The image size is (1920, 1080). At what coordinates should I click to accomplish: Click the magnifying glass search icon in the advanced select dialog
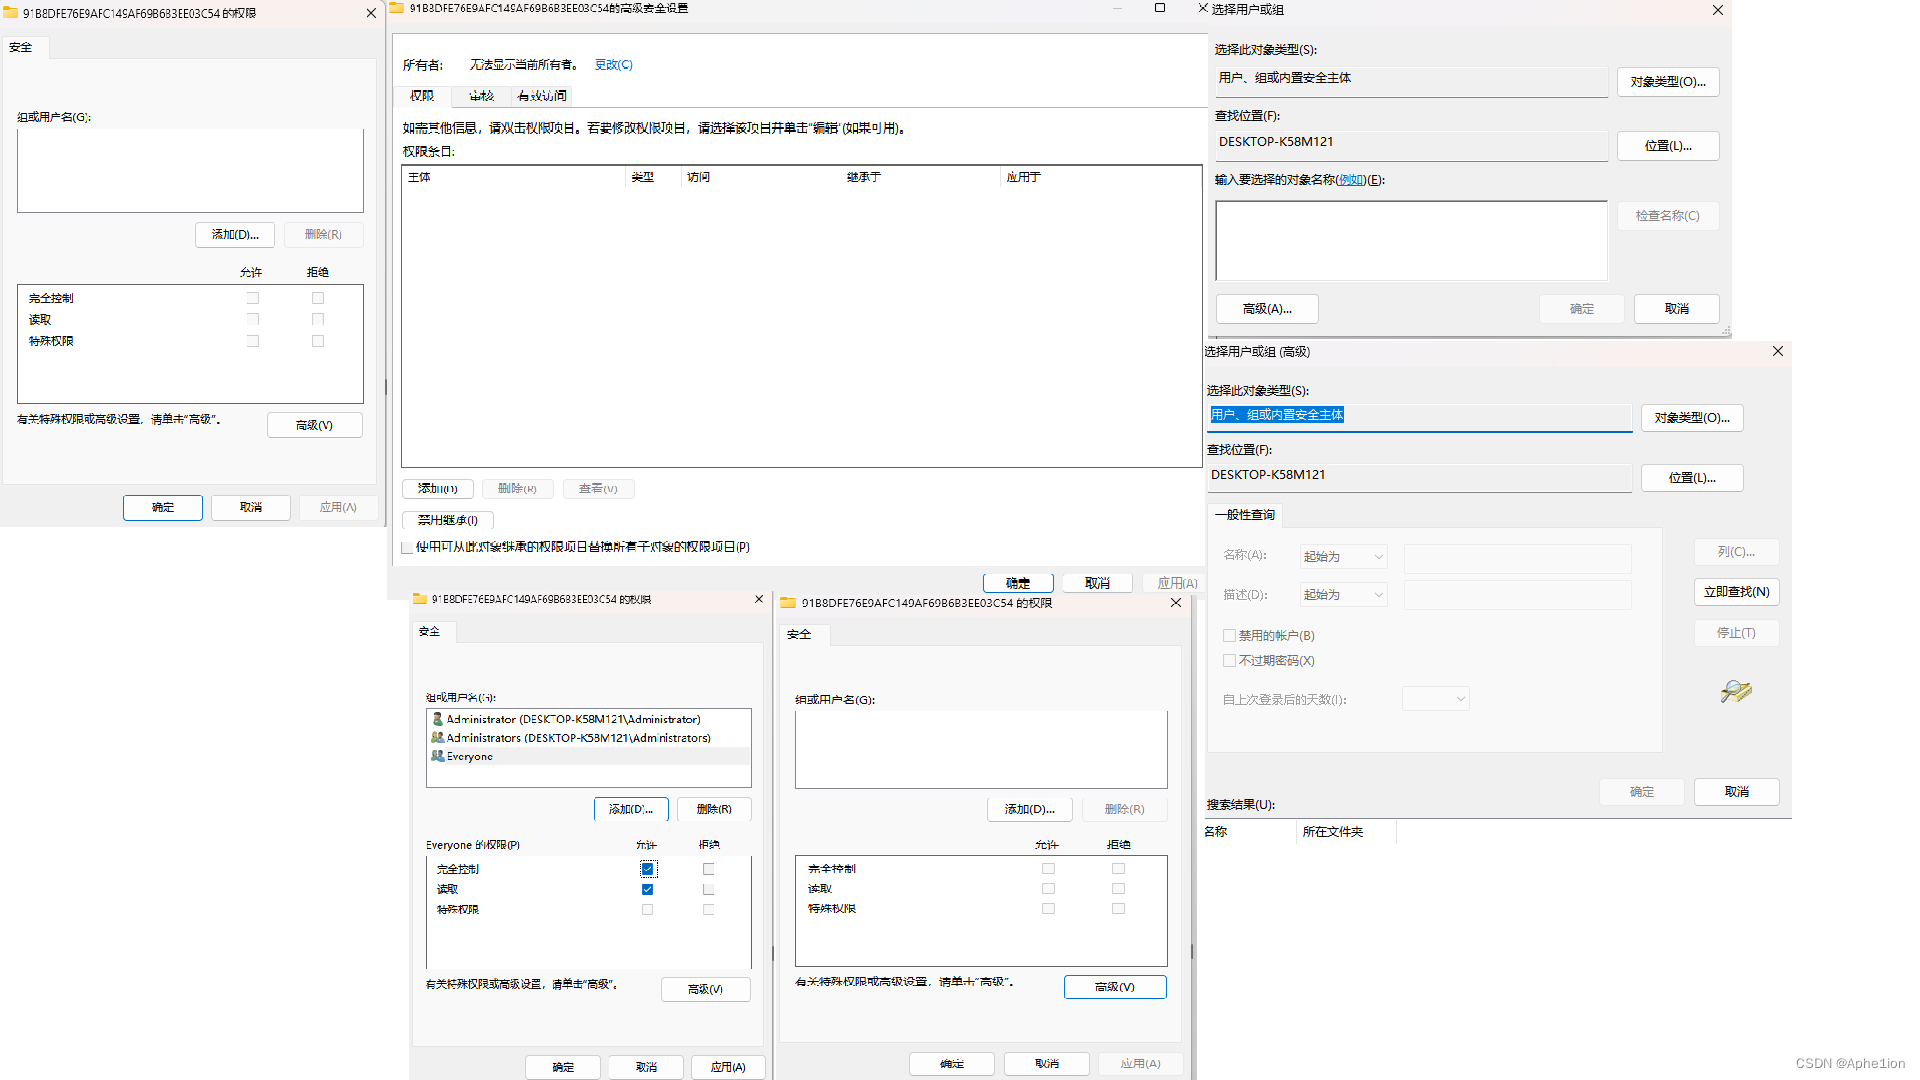click(1736, 691)
